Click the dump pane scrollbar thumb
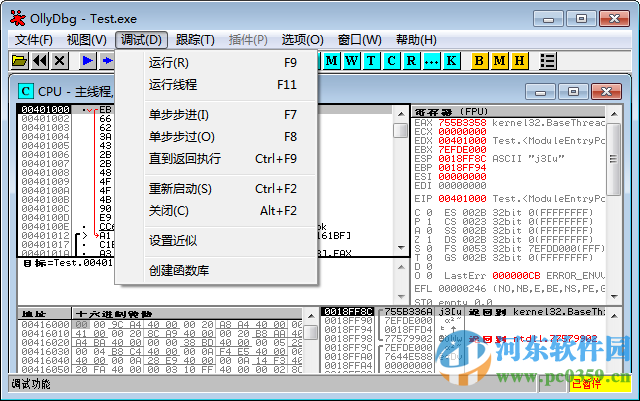 (311, 332)
